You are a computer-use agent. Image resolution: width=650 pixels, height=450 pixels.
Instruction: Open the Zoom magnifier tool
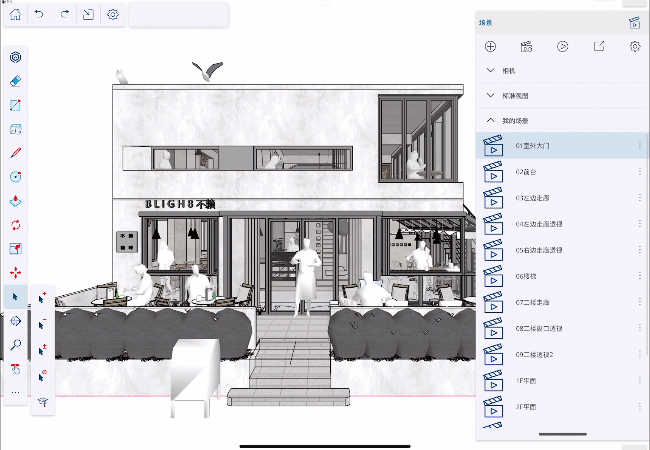point(15,344)
